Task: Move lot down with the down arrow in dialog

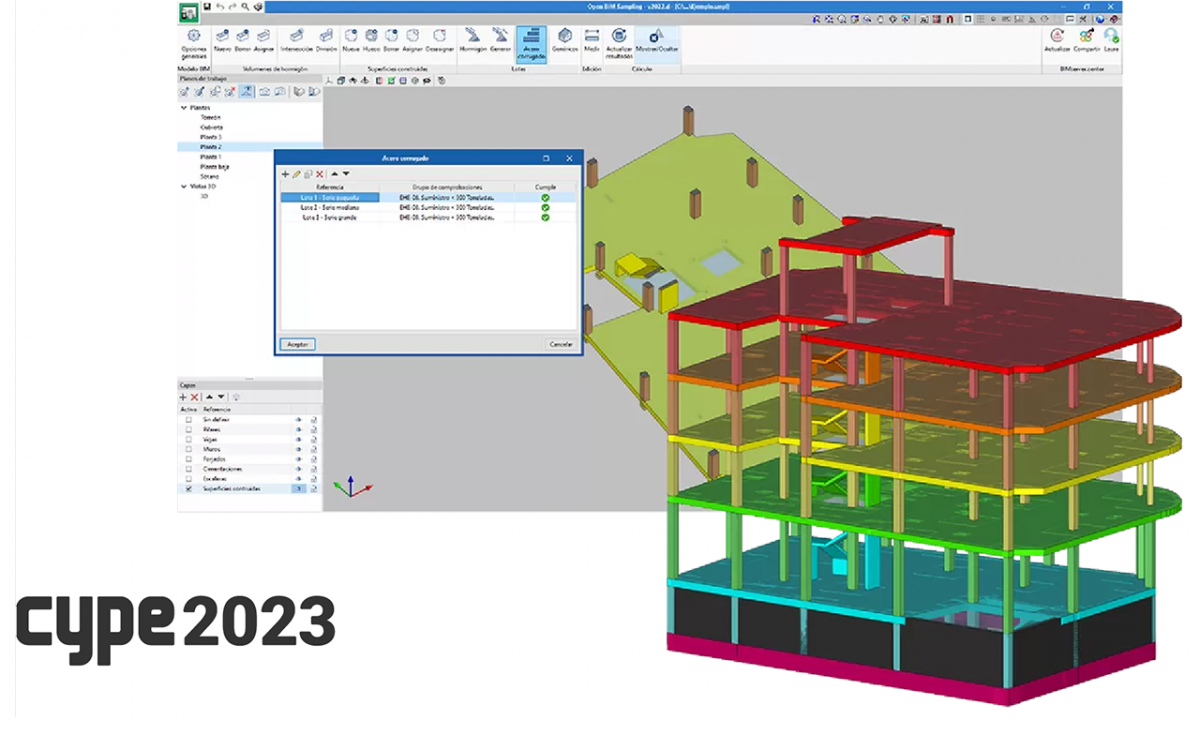Action: pos(346,174)
